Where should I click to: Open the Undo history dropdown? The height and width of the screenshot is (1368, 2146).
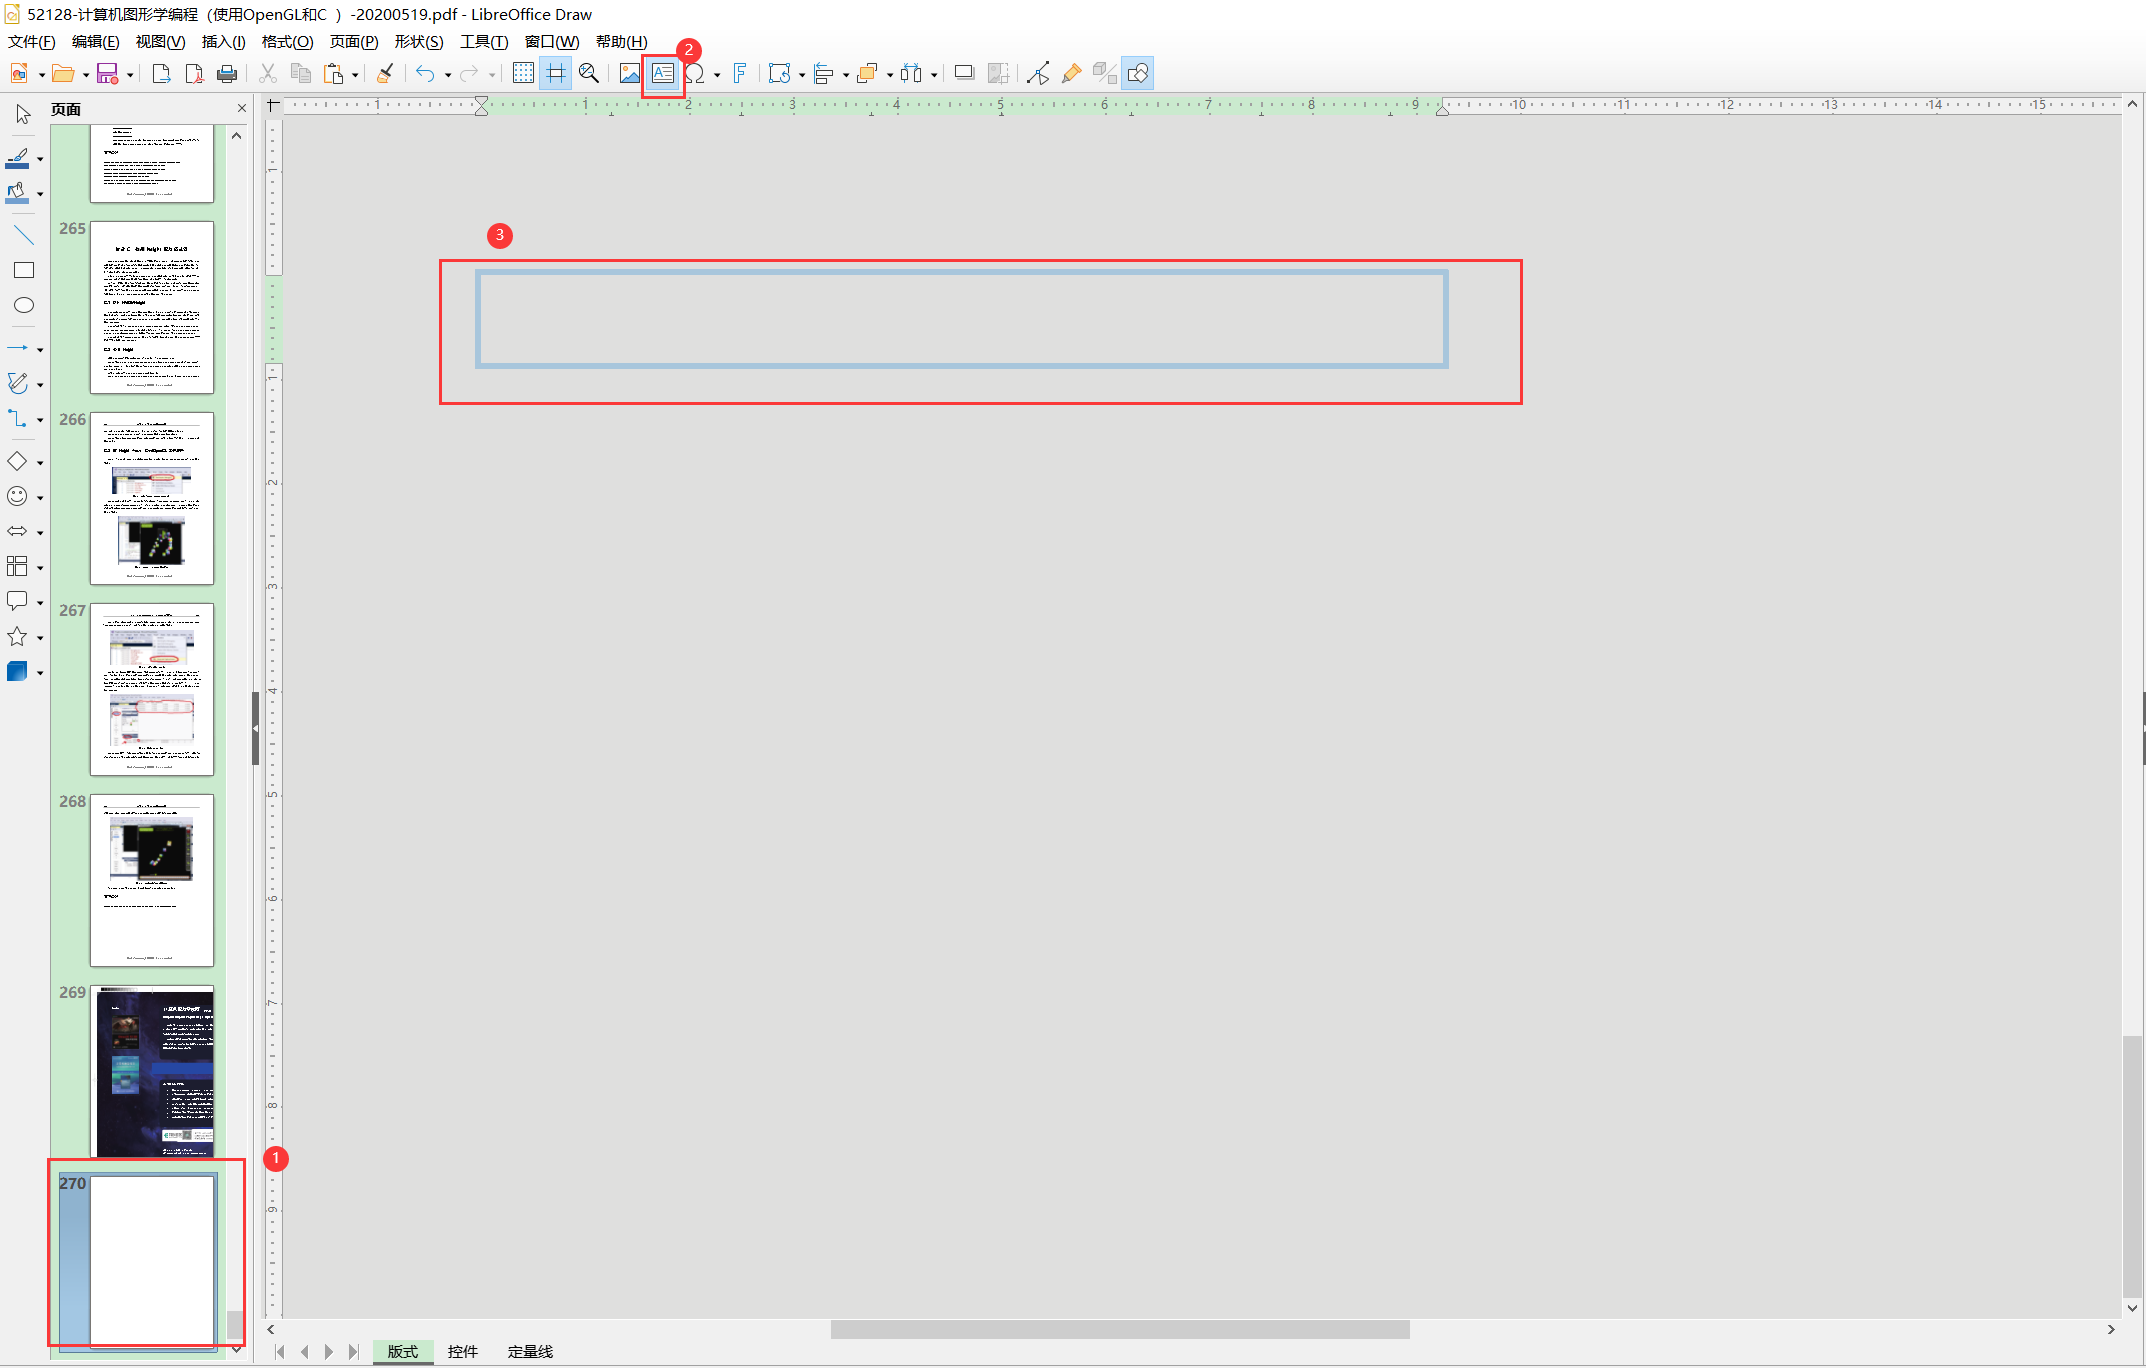[448, 74]
